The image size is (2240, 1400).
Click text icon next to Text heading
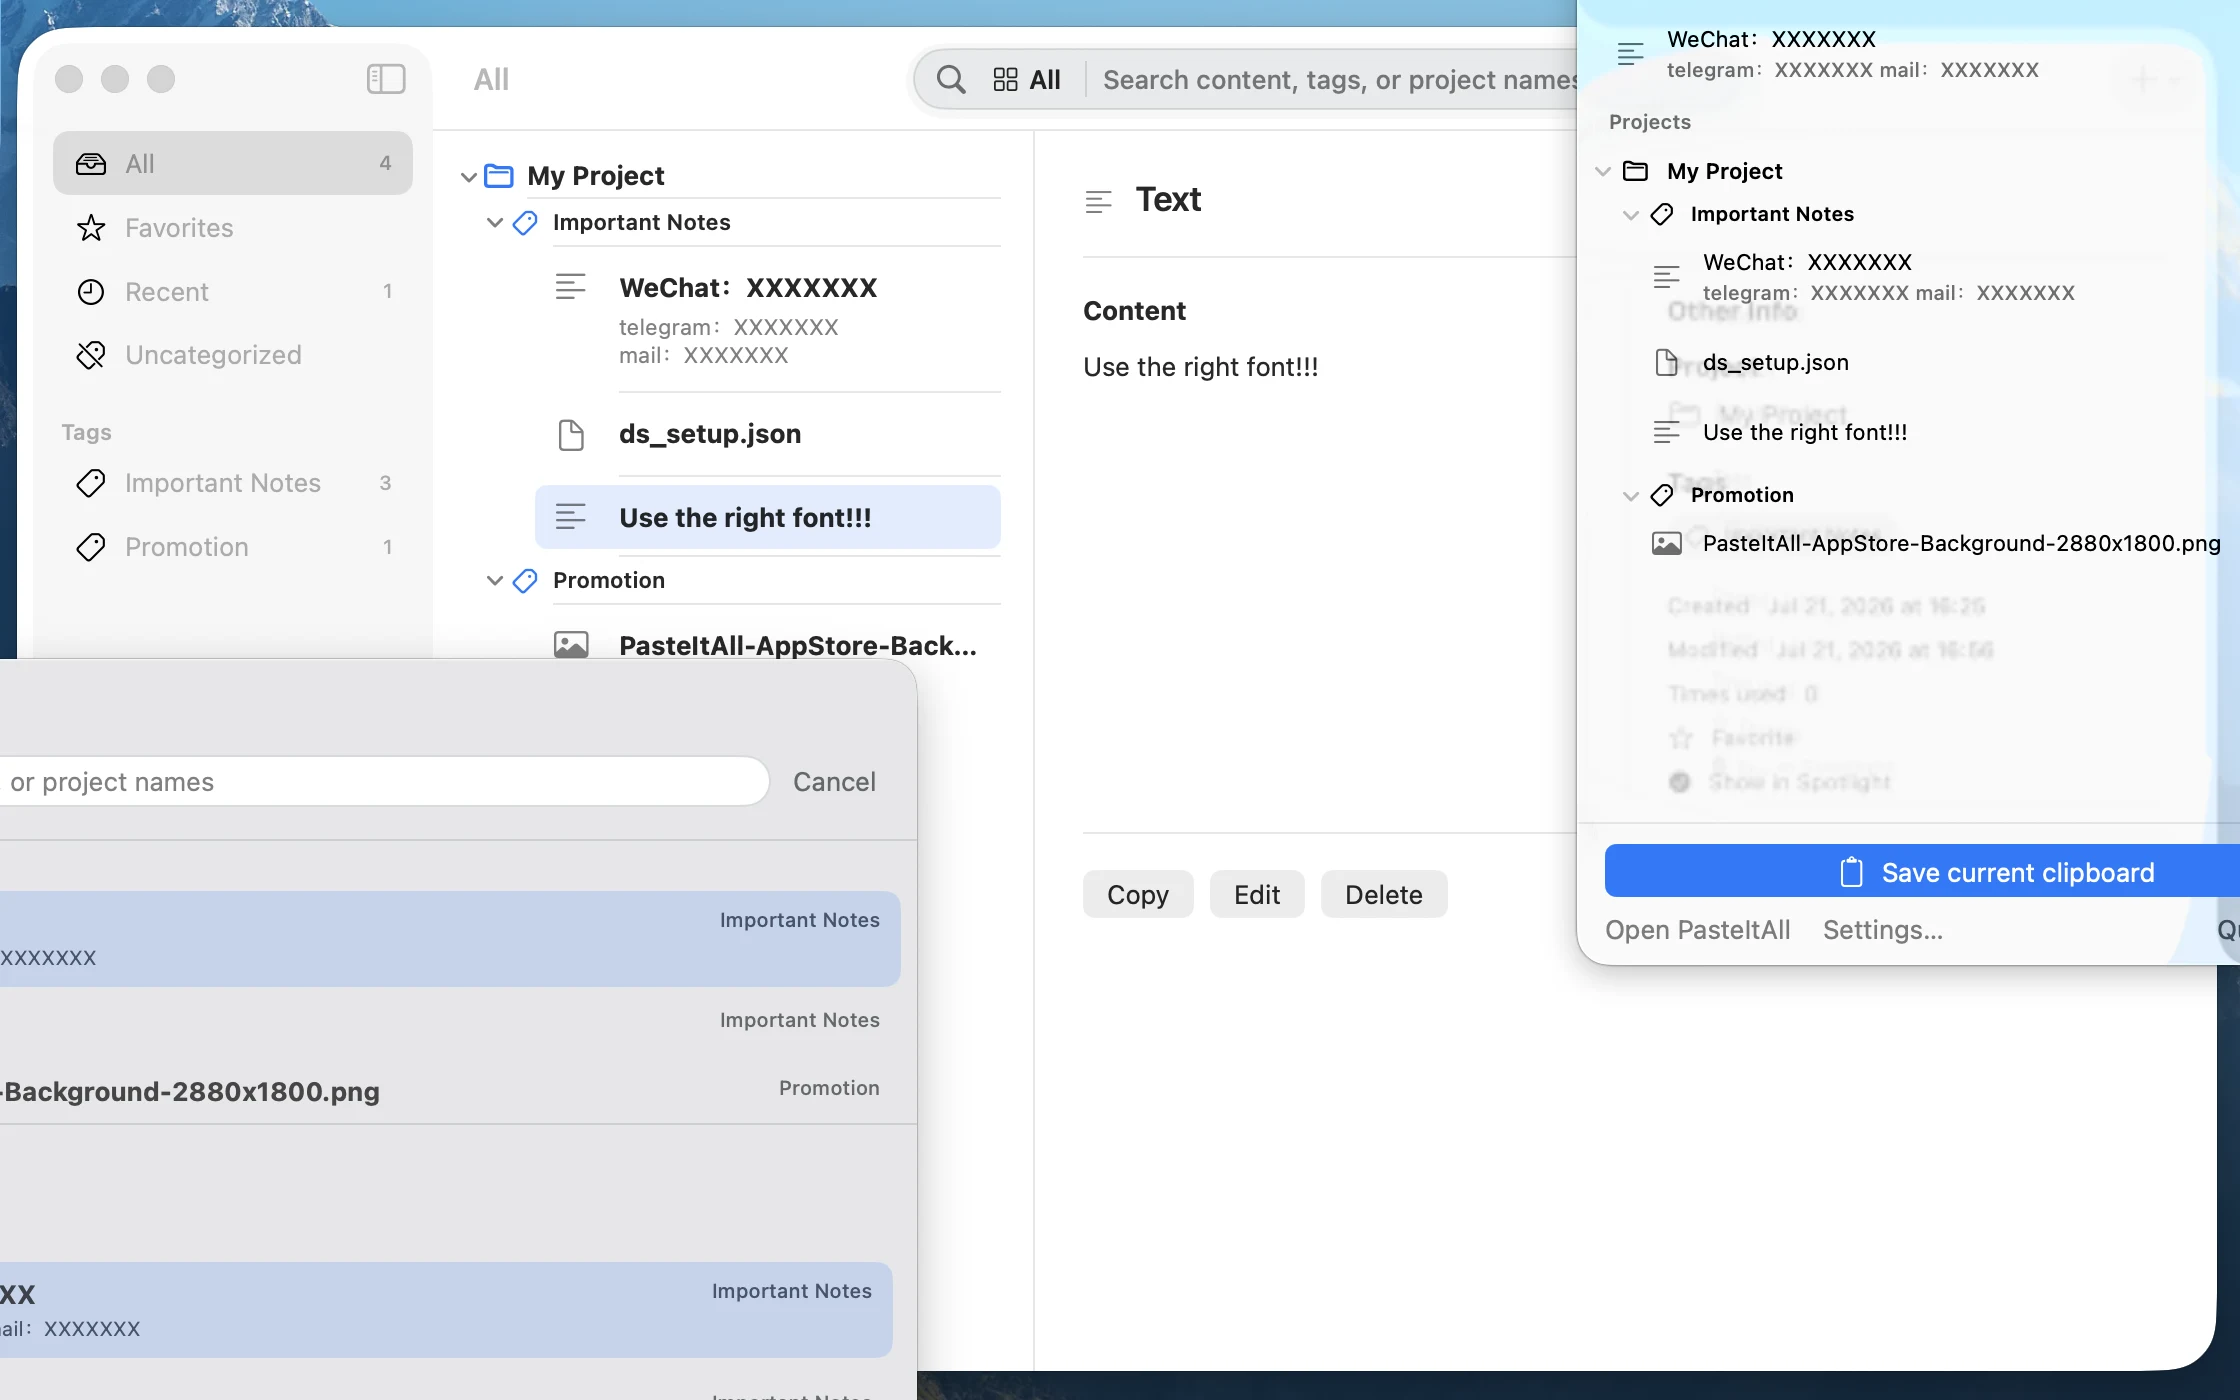1098,202
